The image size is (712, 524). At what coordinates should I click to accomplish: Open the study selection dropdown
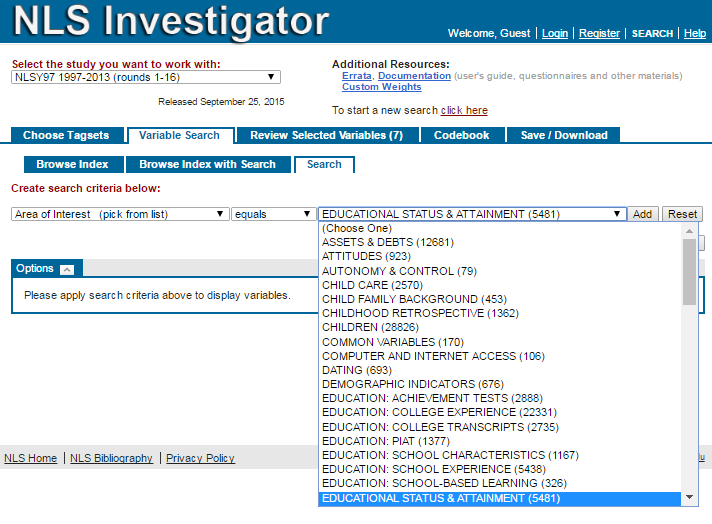point(146,77)
